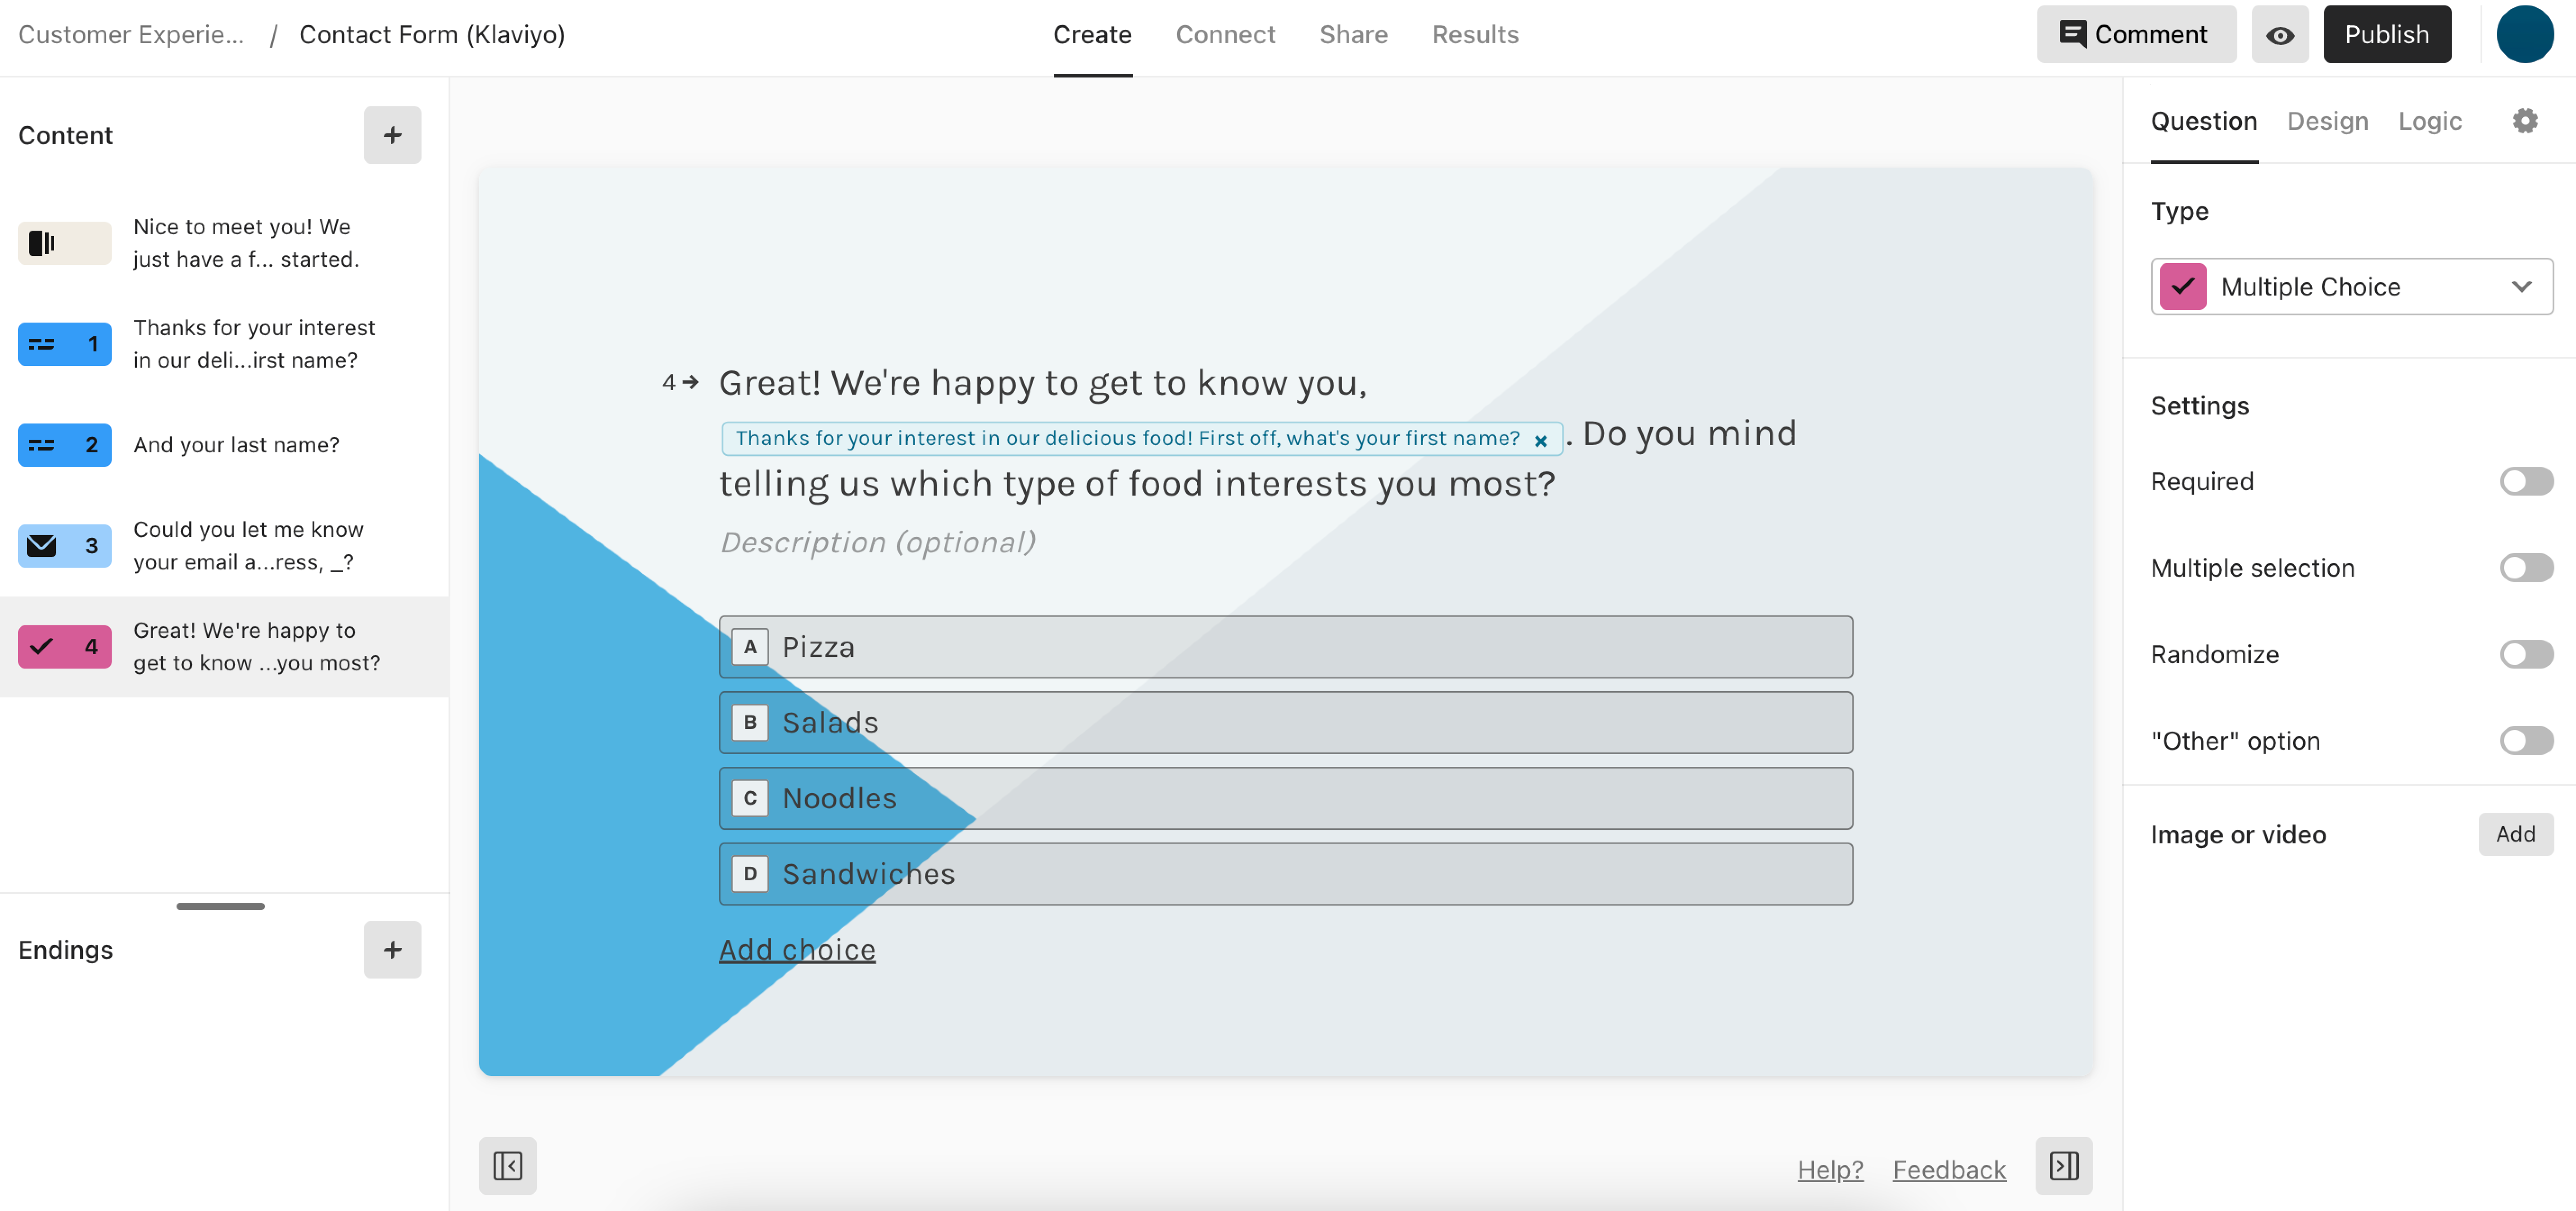Select question 3 email icon
Viewport: 2576px width, 1211px height.
(65, 546)
